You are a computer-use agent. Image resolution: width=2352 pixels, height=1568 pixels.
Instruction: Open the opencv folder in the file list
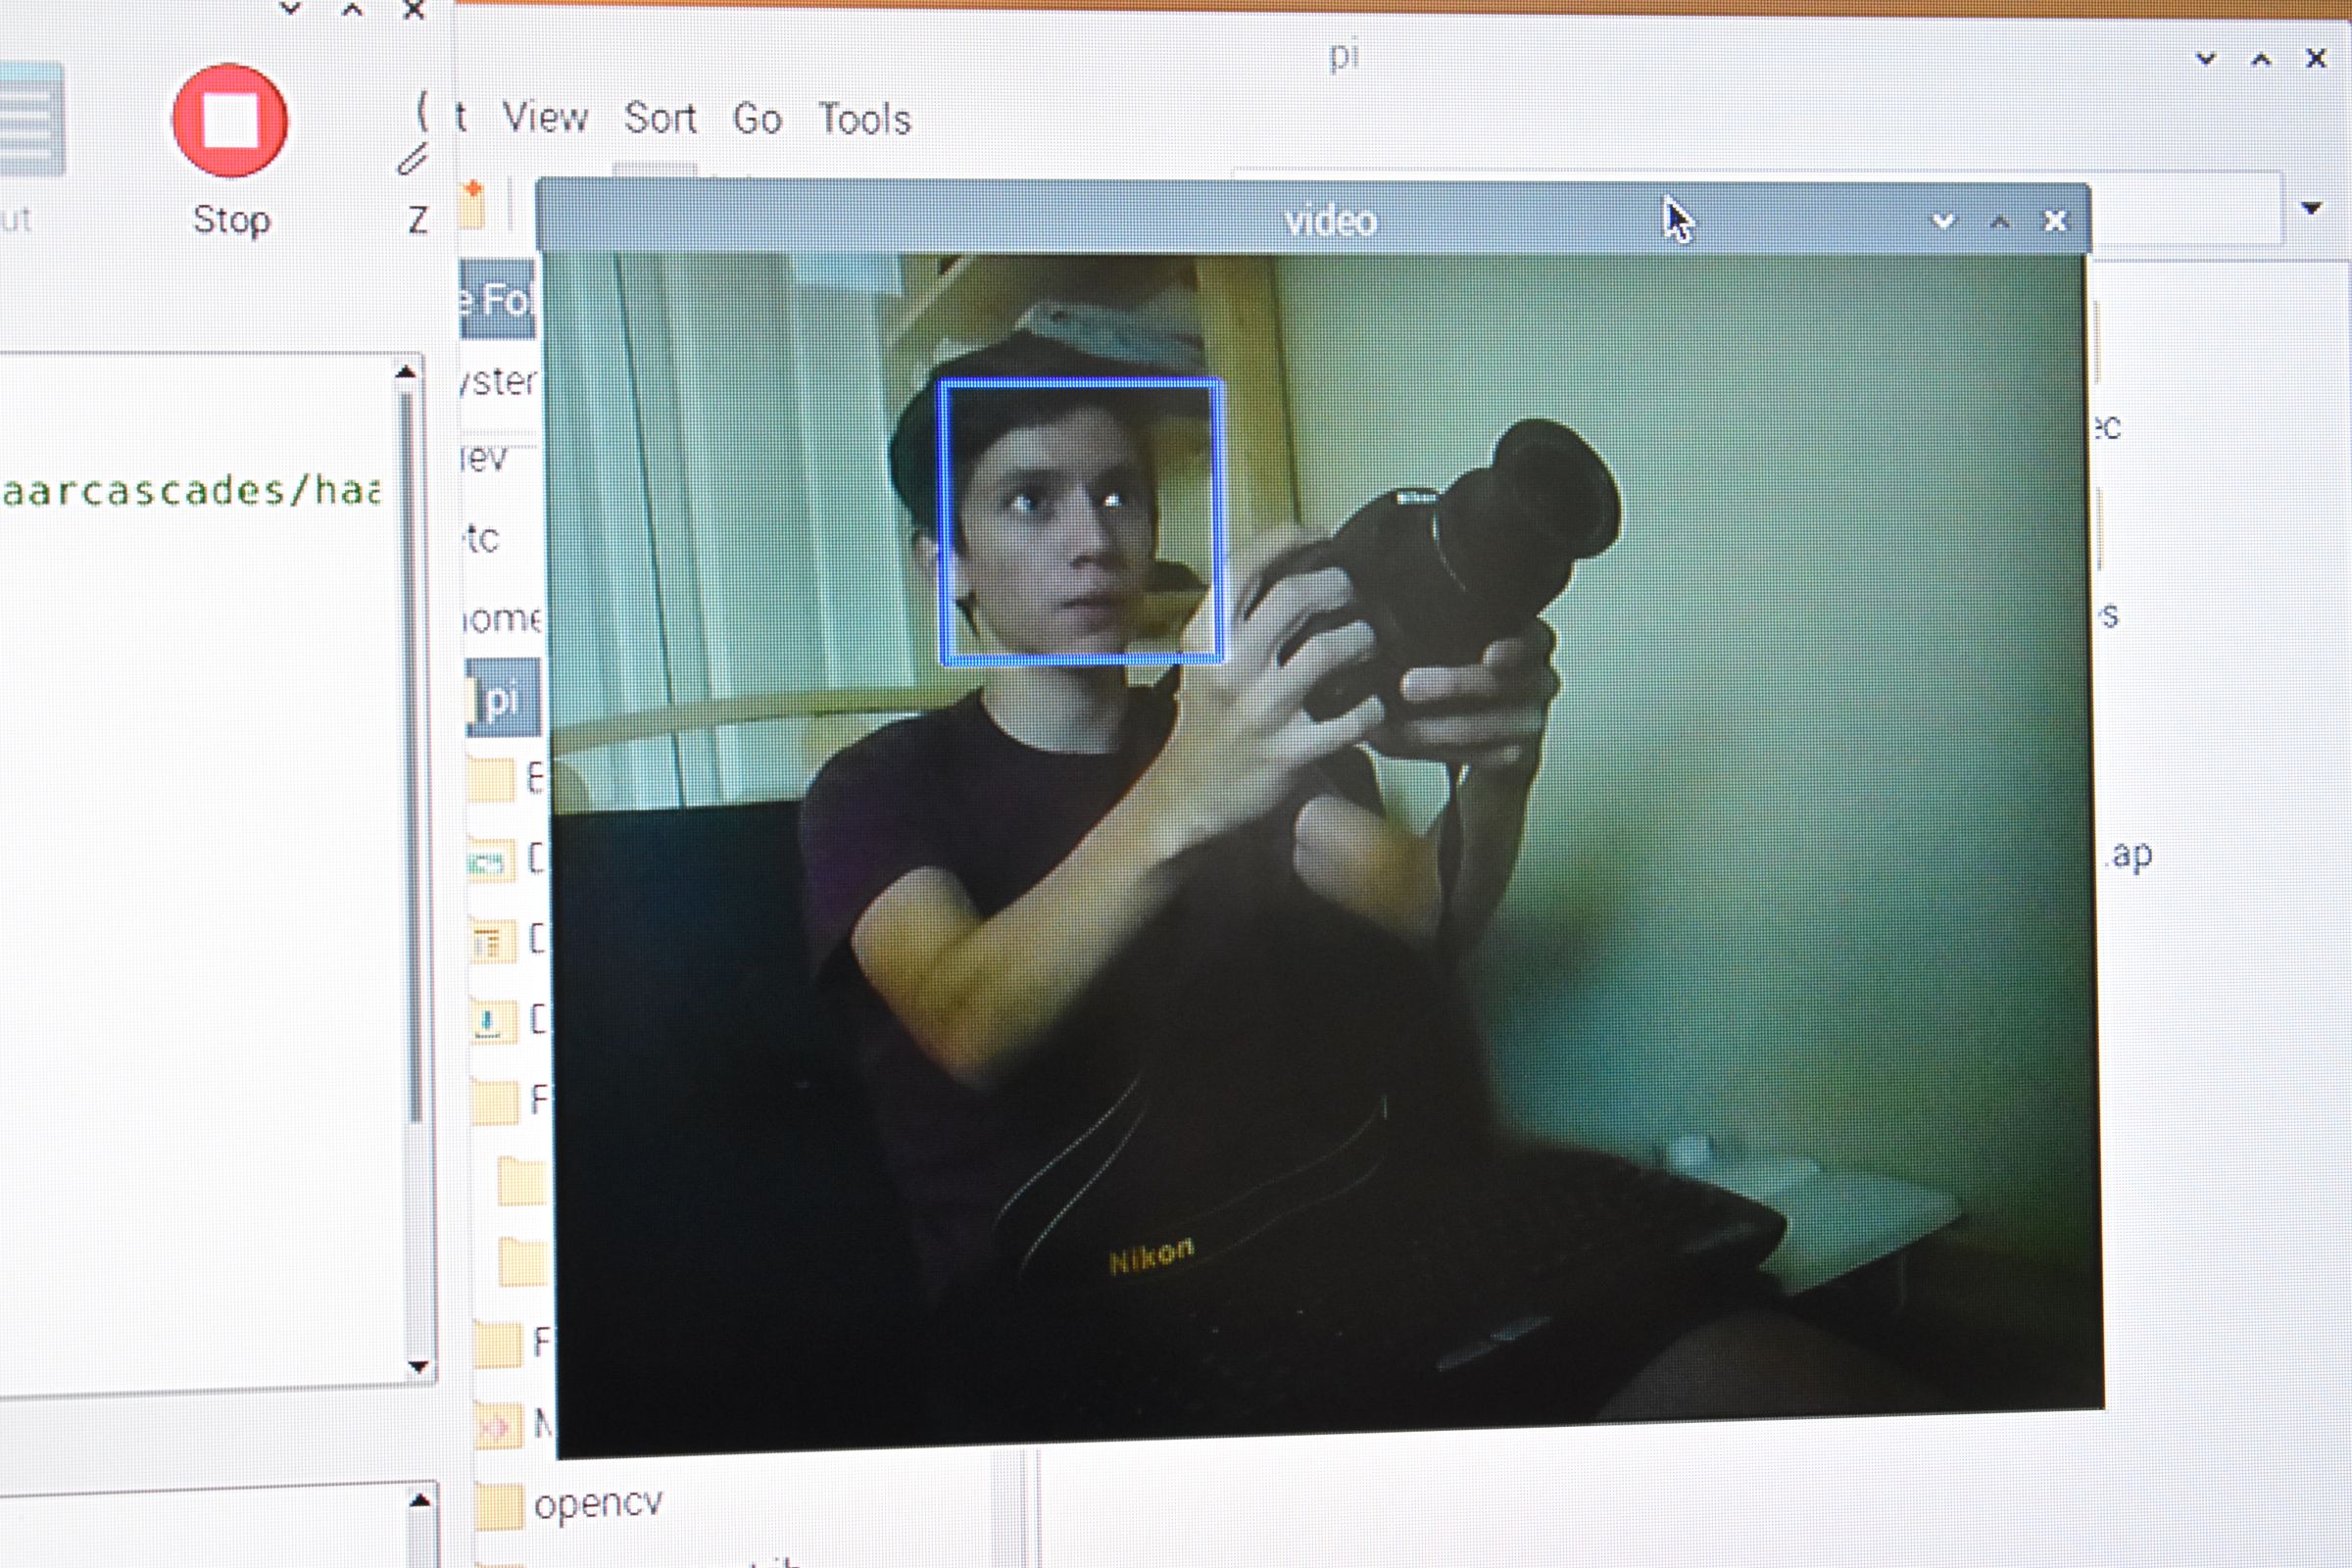click(x=597, y=1502)
